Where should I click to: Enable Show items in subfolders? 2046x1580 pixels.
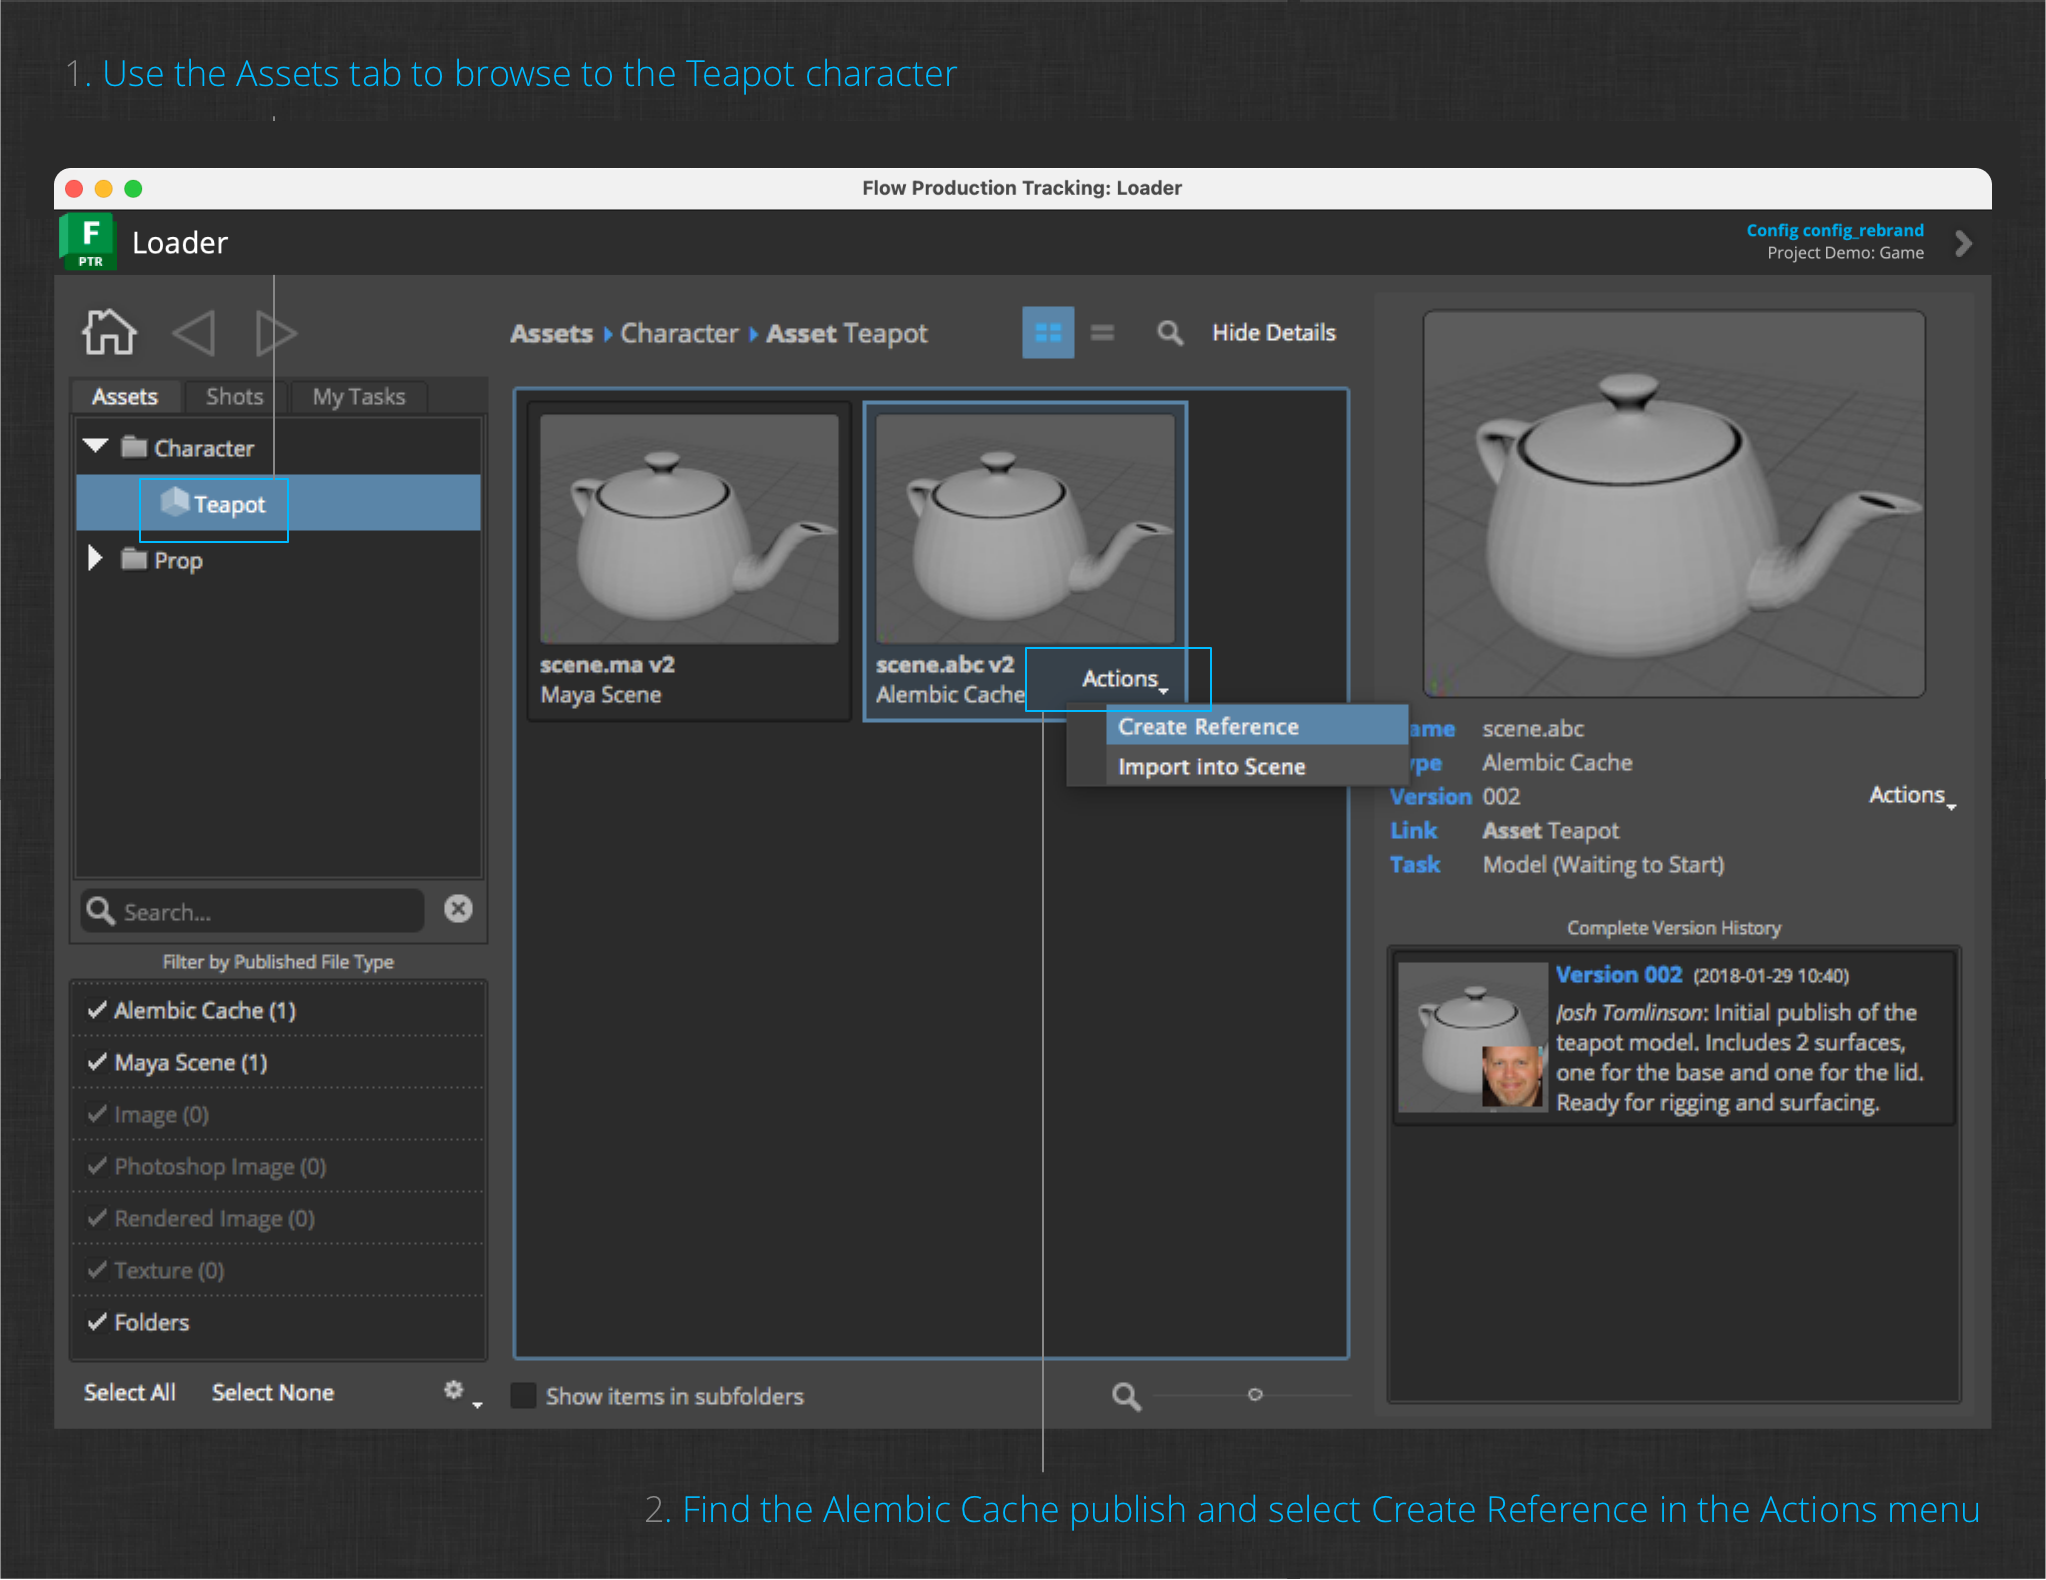pos(523,1395)
